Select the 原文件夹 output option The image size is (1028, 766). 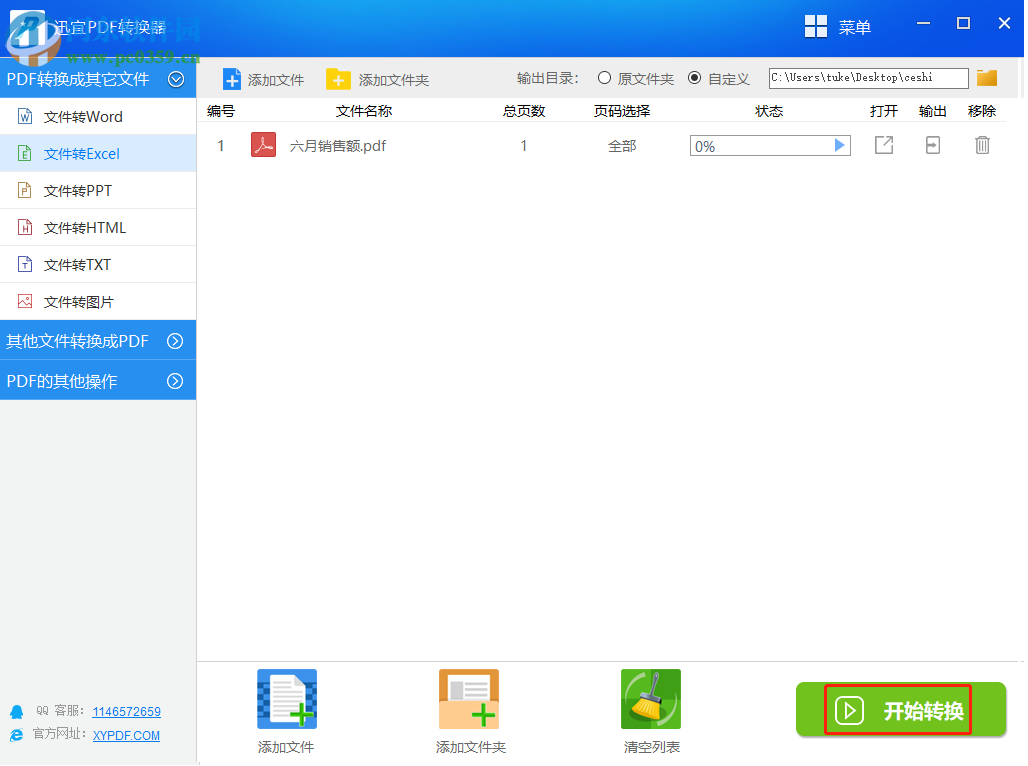click(x=606, y=77)
